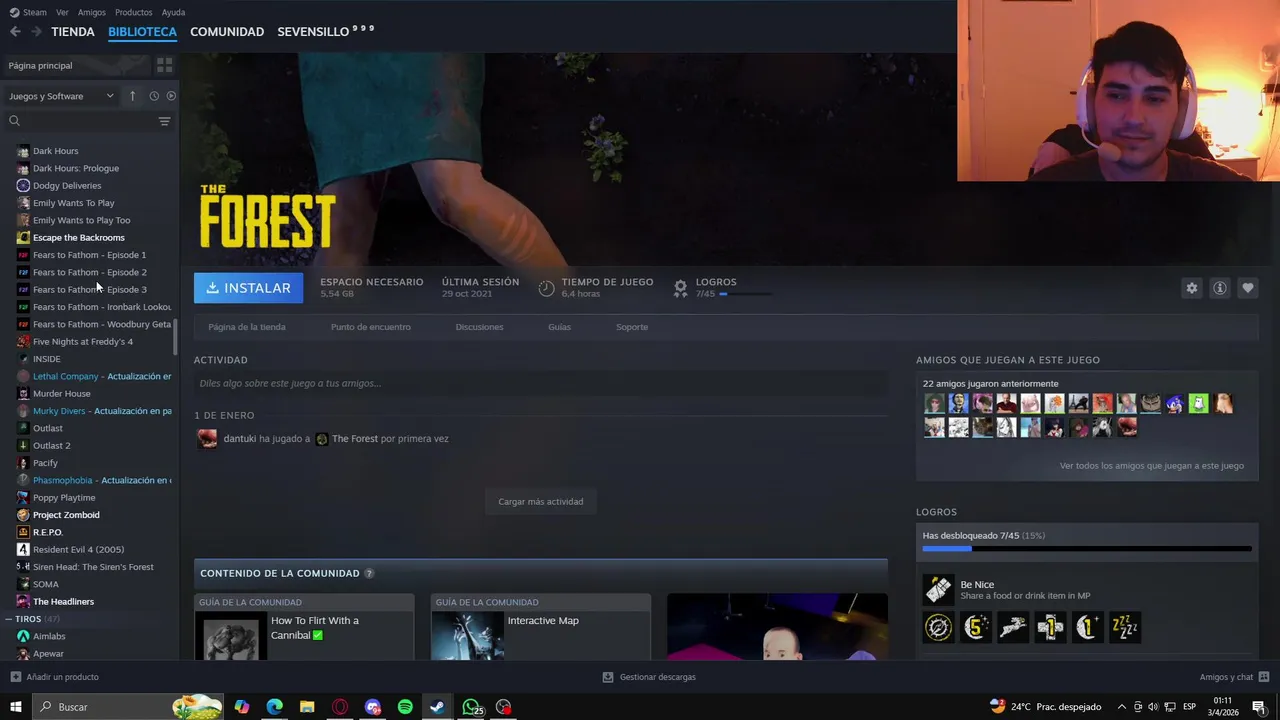Open the dantuki activity profile link
Image resolution: width=1280 pixels, height=720 pixels.
(x=240, y=439)
